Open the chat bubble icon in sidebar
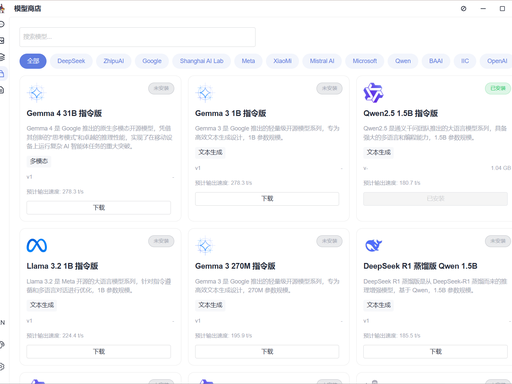 click(x=2, y=24)
